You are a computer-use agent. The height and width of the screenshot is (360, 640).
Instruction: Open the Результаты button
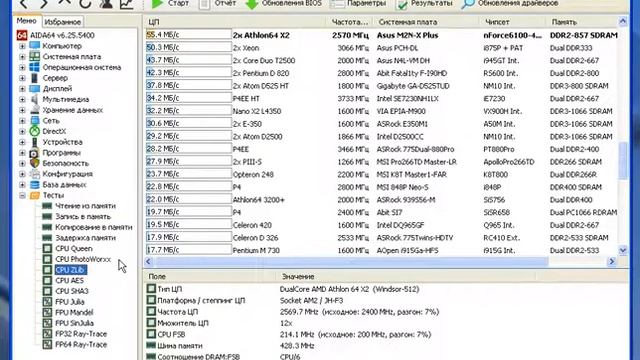[x=425, y=3]
